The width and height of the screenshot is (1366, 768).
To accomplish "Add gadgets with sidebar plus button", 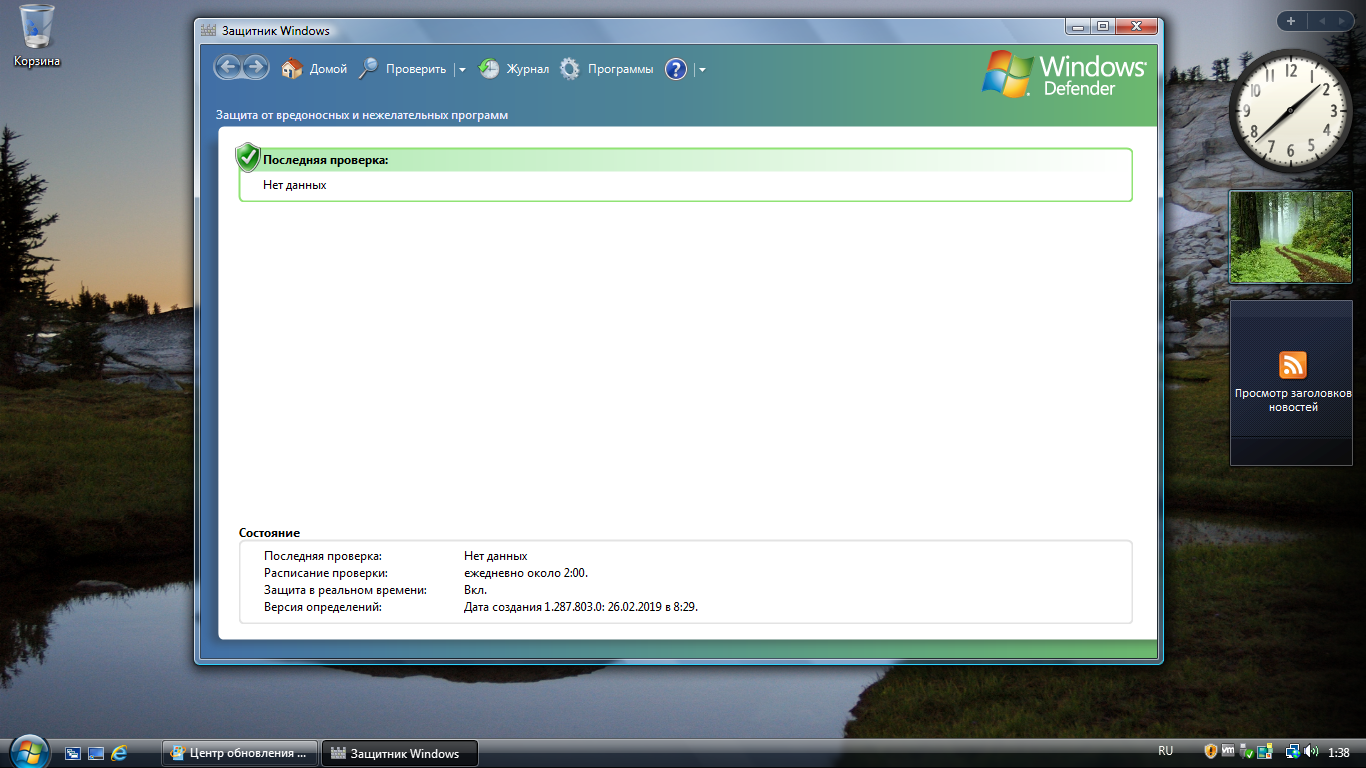I will point(1291,21).
